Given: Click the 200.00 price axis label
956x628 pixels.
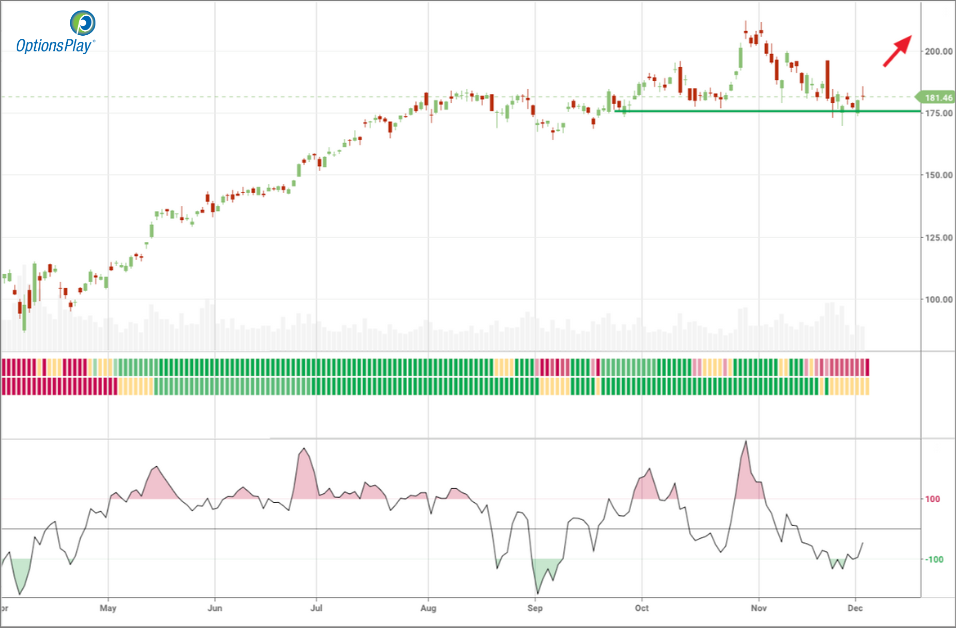Looking at the screenshot, I should [938, 51].
